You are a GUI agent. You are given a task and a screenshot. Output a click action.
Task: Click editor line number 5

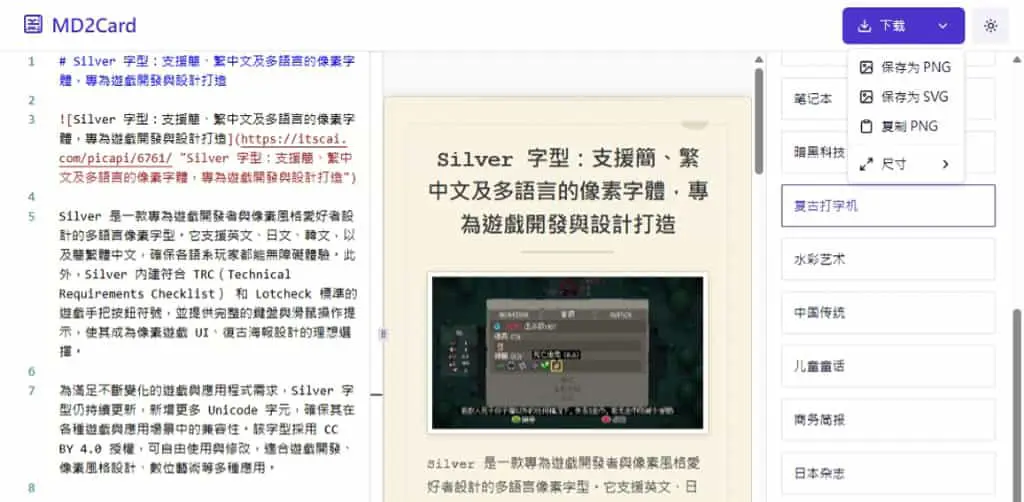click(x=31, y=216)
